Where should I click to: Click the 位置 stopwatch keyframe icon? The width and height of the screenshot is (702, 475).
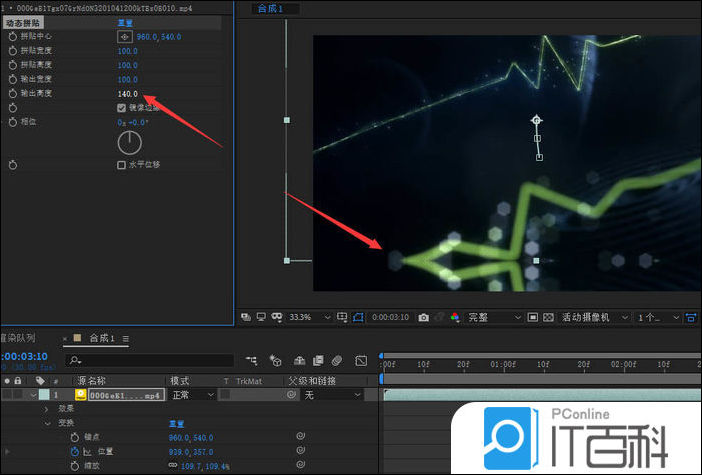74,452
